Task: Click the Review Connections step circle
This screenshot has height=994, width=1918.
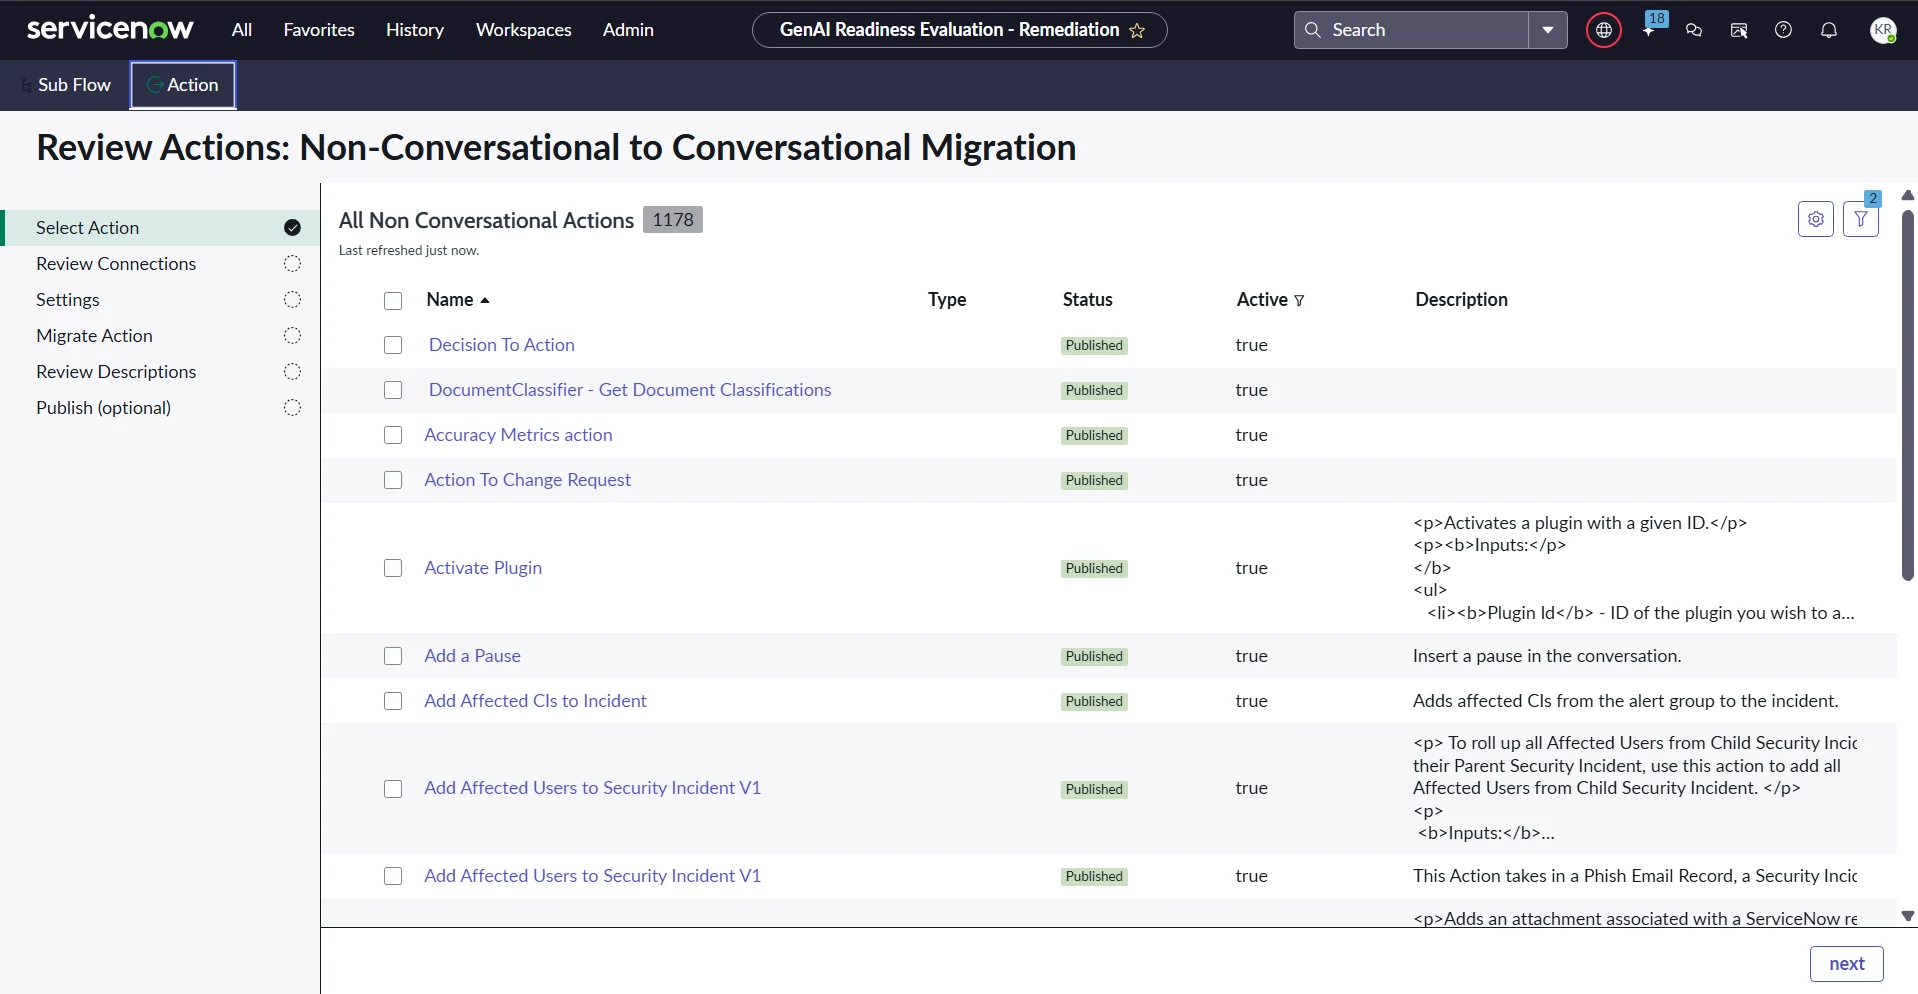Action: pyautogui.click(x=292, y=264)
